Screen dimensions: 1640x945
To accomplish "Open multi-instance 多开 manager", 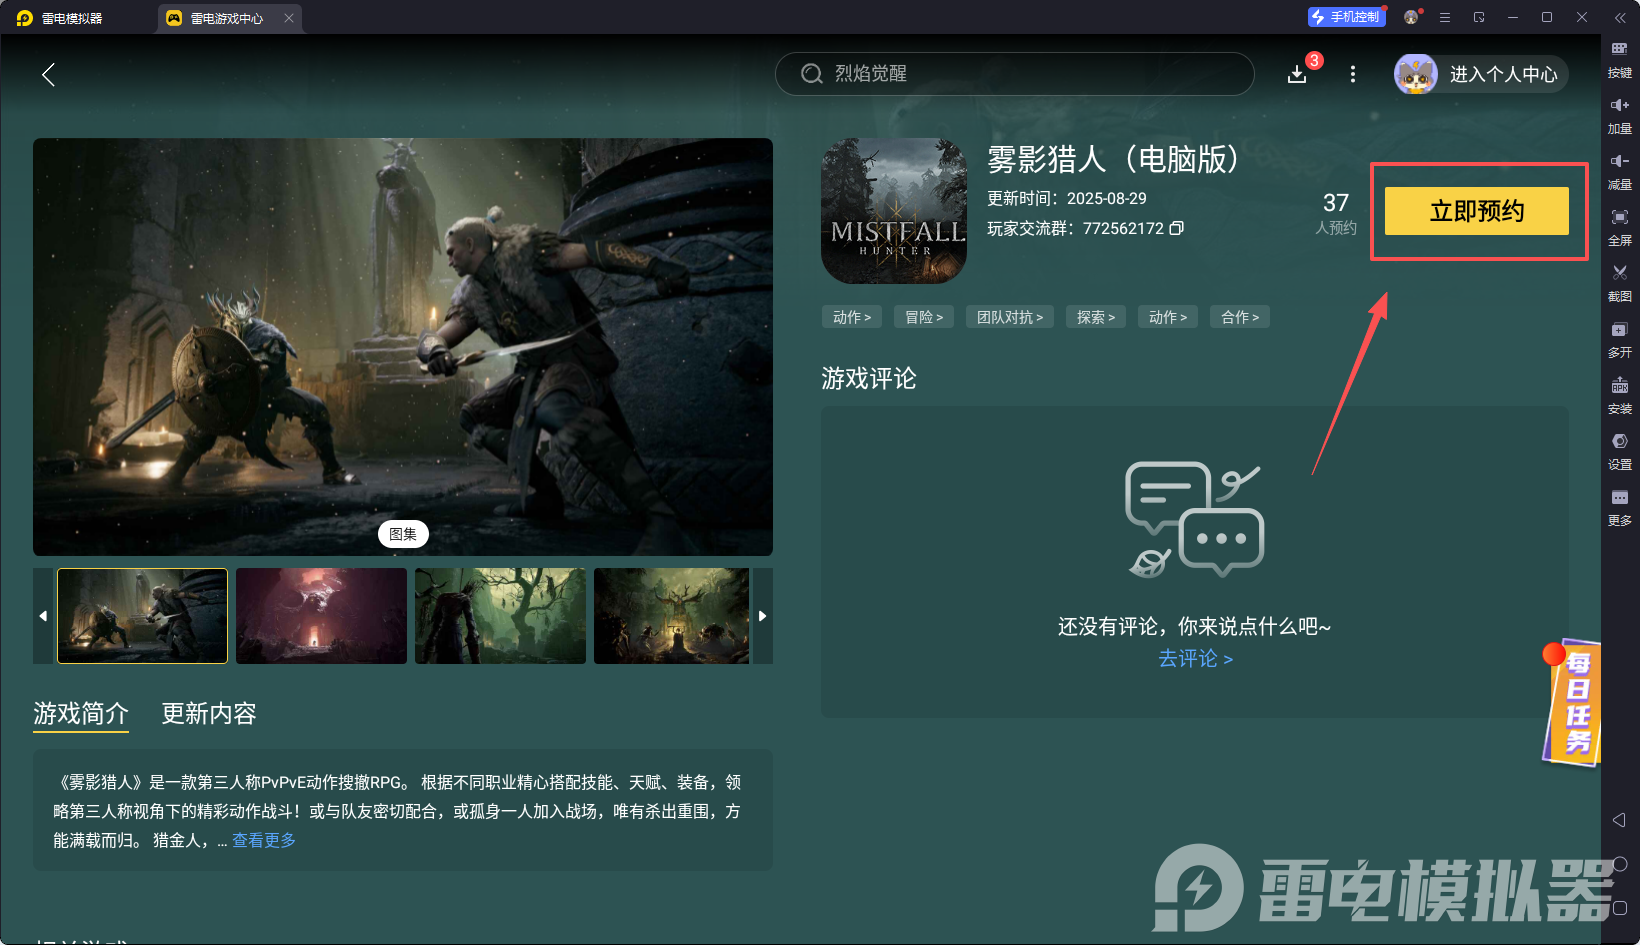I will [1620, 340].
